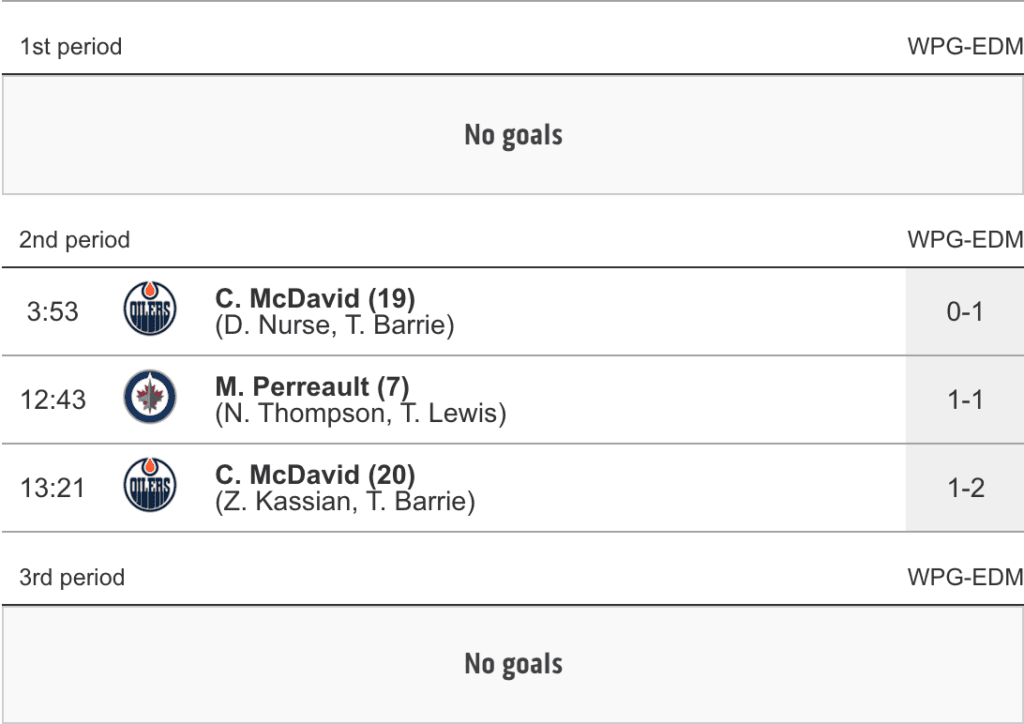Click the 3:53 goal time

[53, 312]
